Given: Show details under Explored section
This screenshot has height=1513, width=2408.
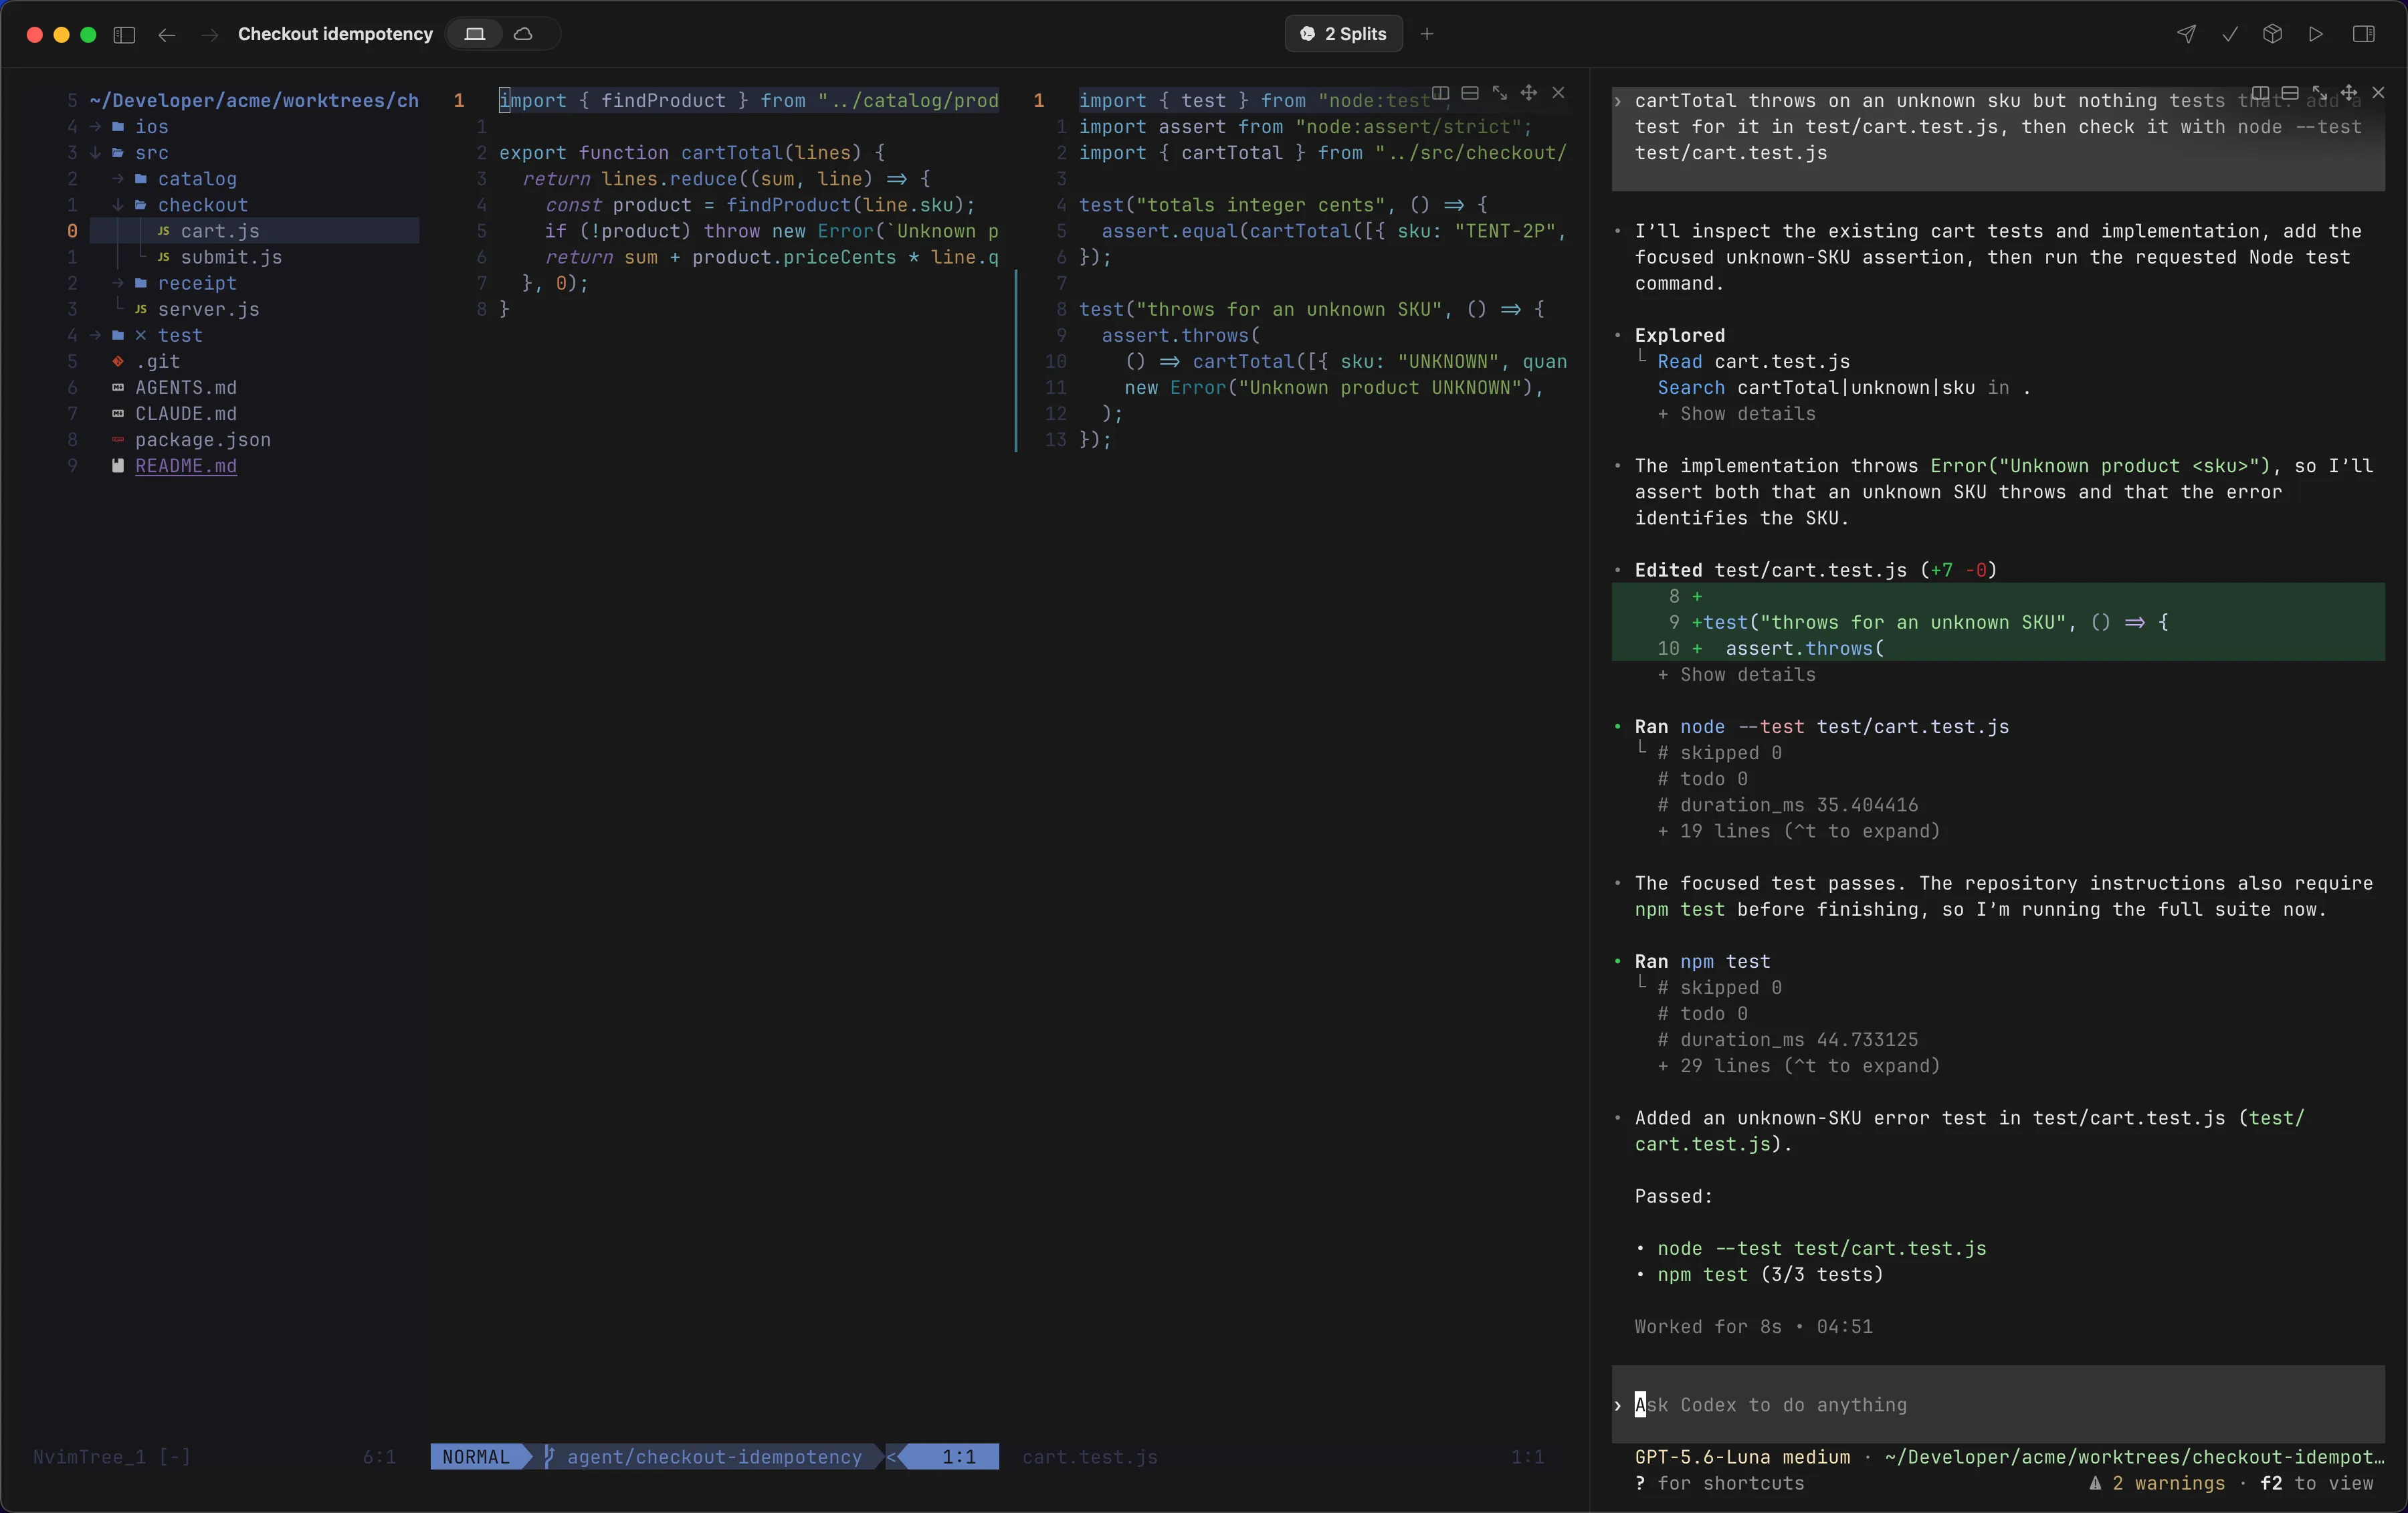Looking at the screenshot, I should [1737, 414].
